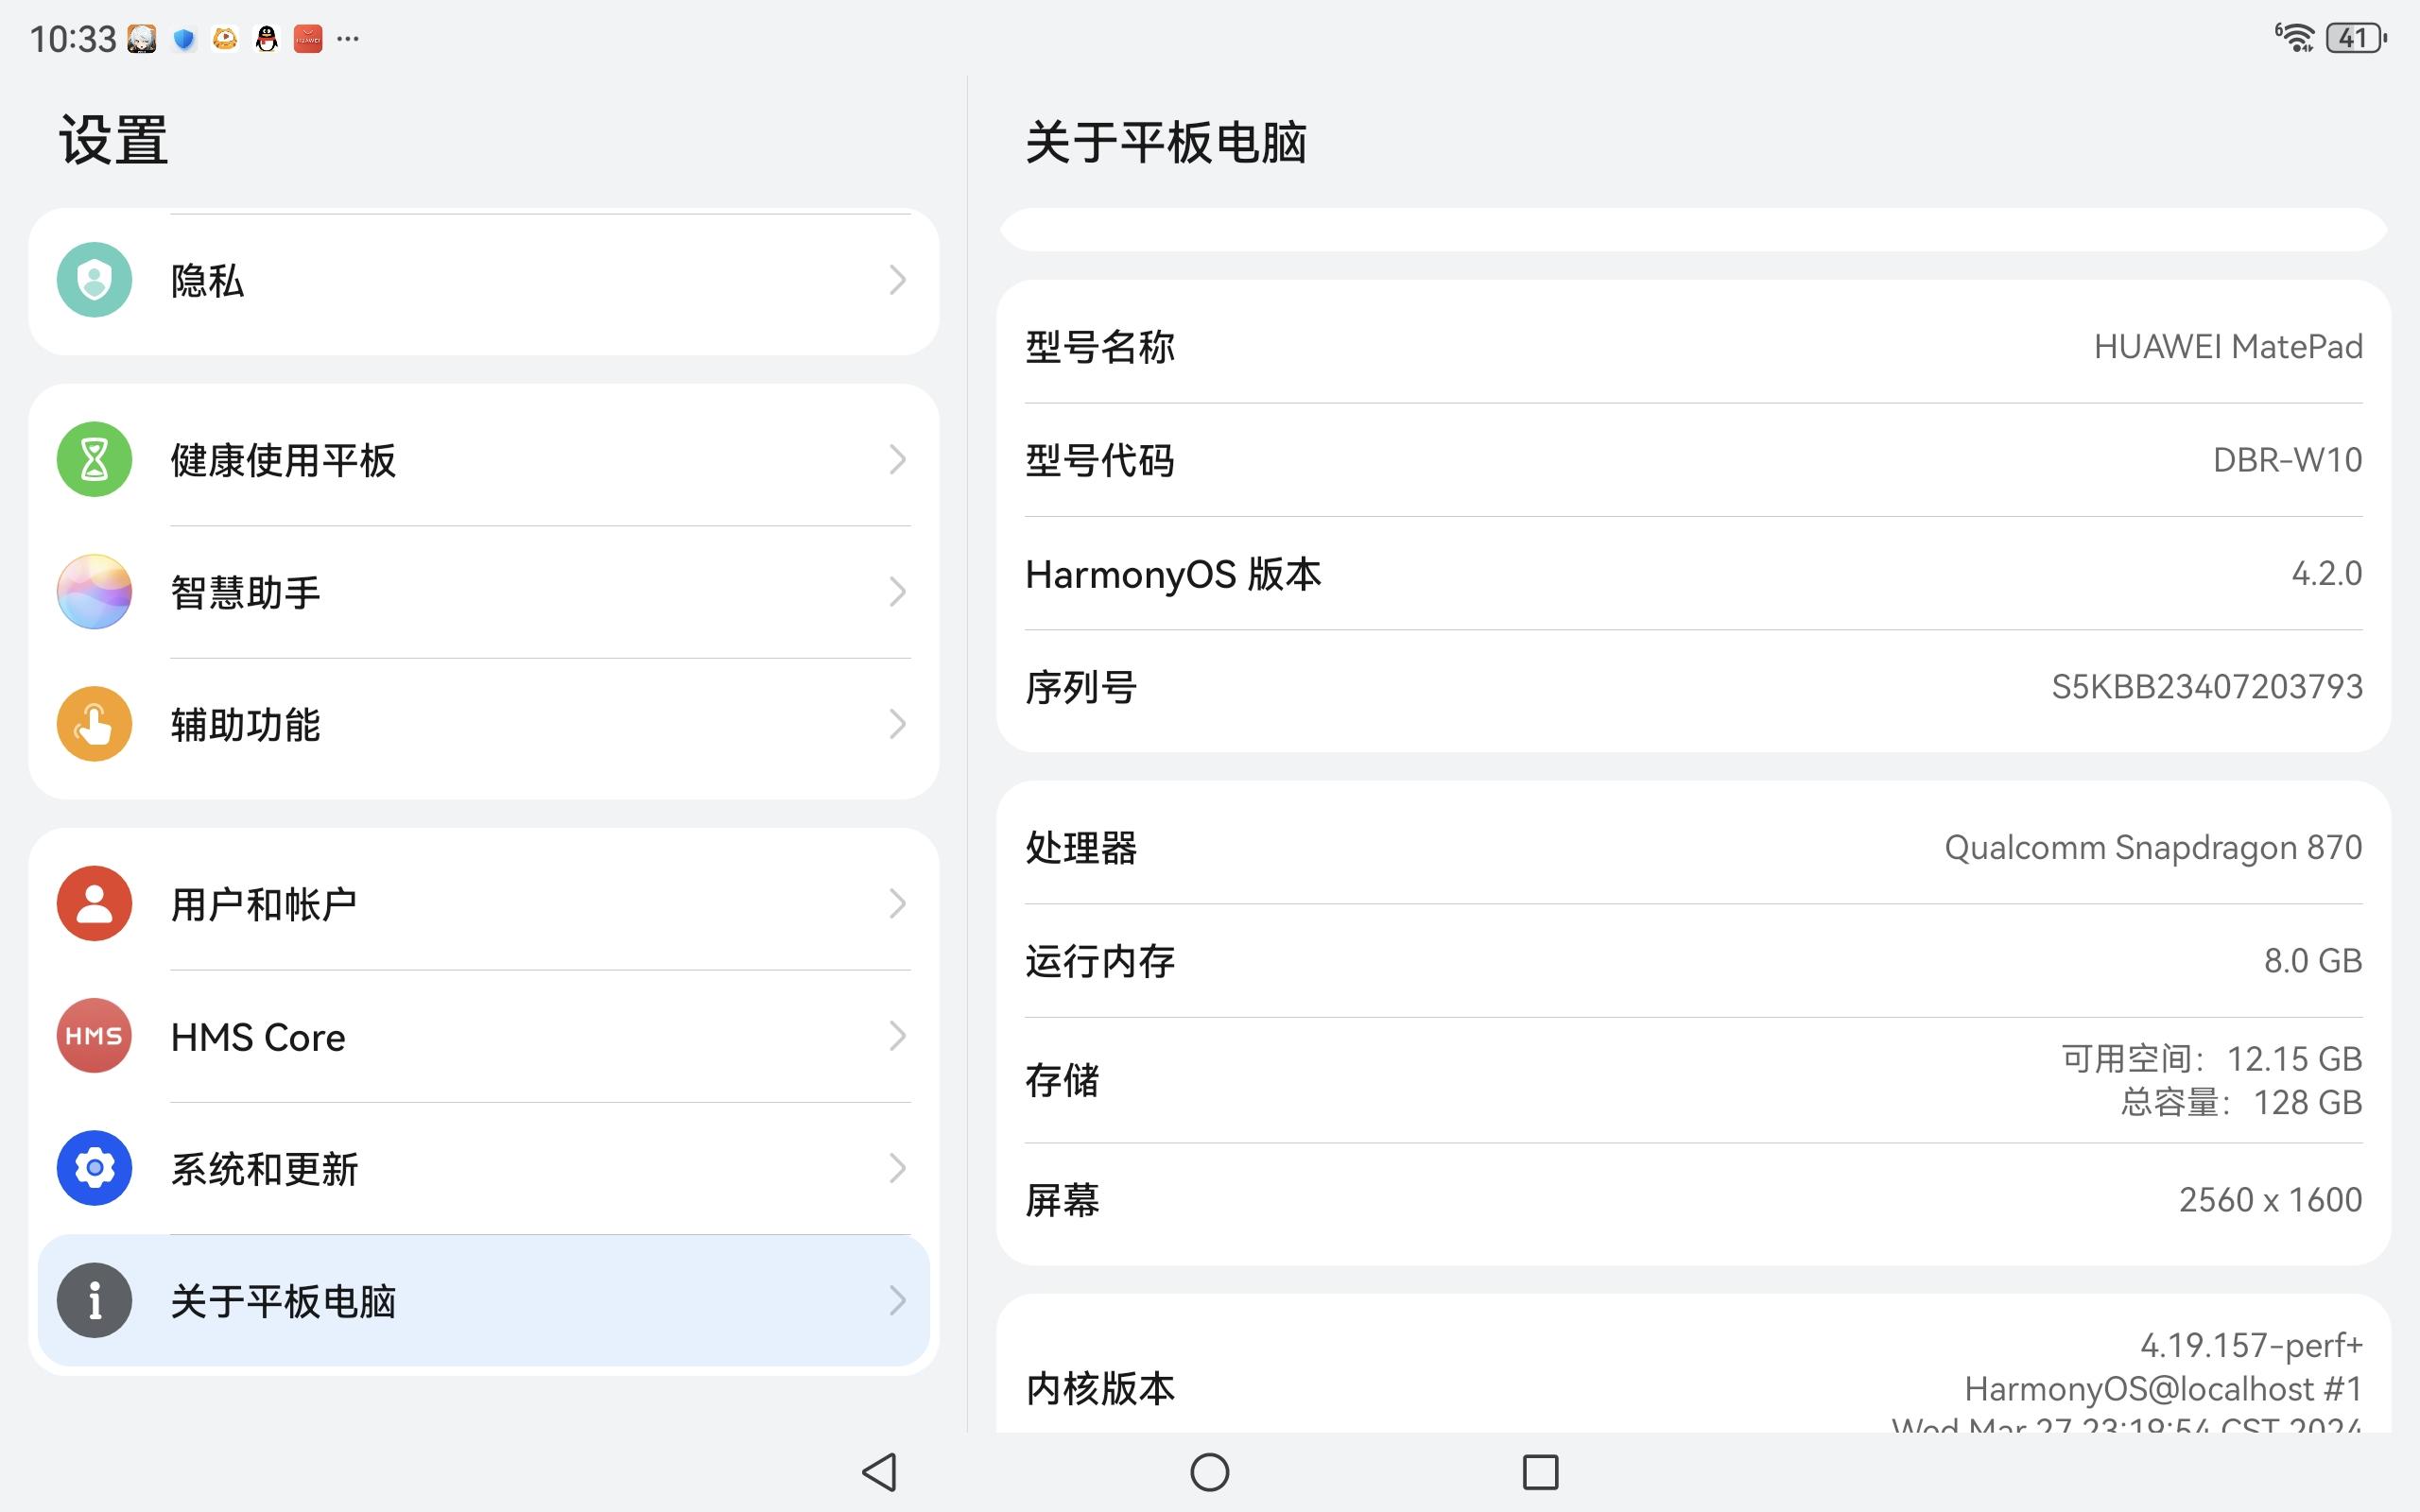Open chevron on 智慧助手 row

click(x=897, y=592)
